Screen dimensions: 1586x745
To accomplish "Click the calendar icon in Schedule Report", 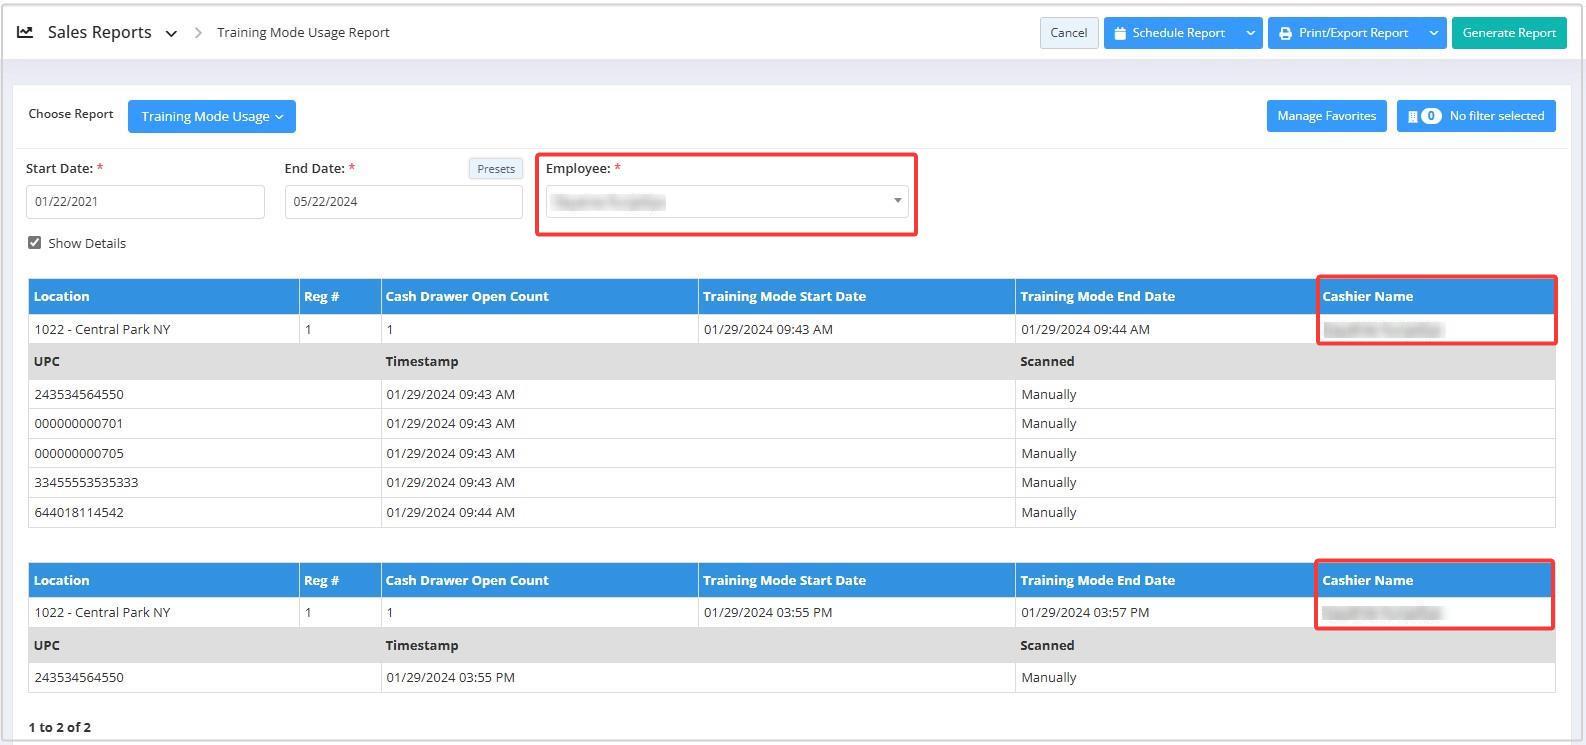I will click(1121, 33).
